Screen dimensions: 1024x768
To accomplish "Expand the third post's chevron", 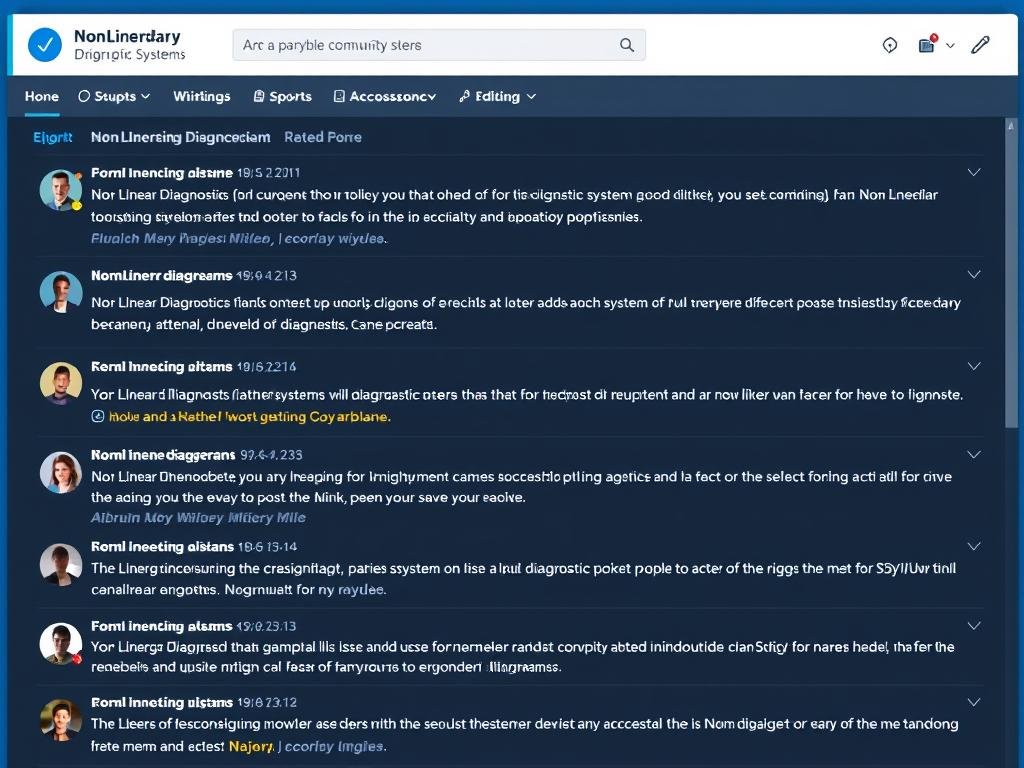I will coord(973,367).
